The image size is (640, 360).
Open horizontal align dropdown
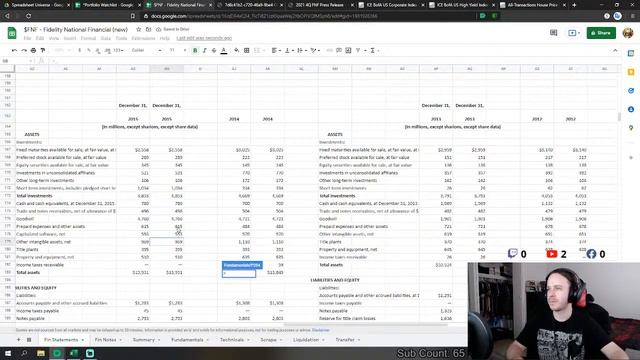[x=276, y=50]
